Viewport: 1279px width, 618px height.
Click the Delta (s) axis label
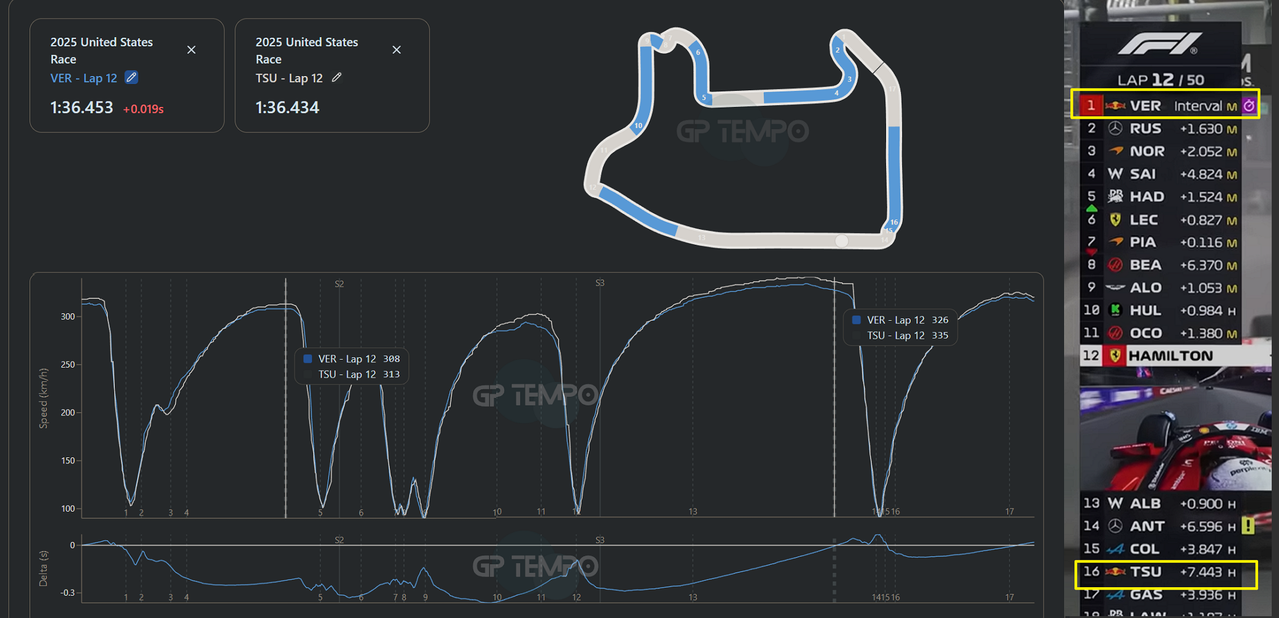pyautogui.click(x=44, y=567)
